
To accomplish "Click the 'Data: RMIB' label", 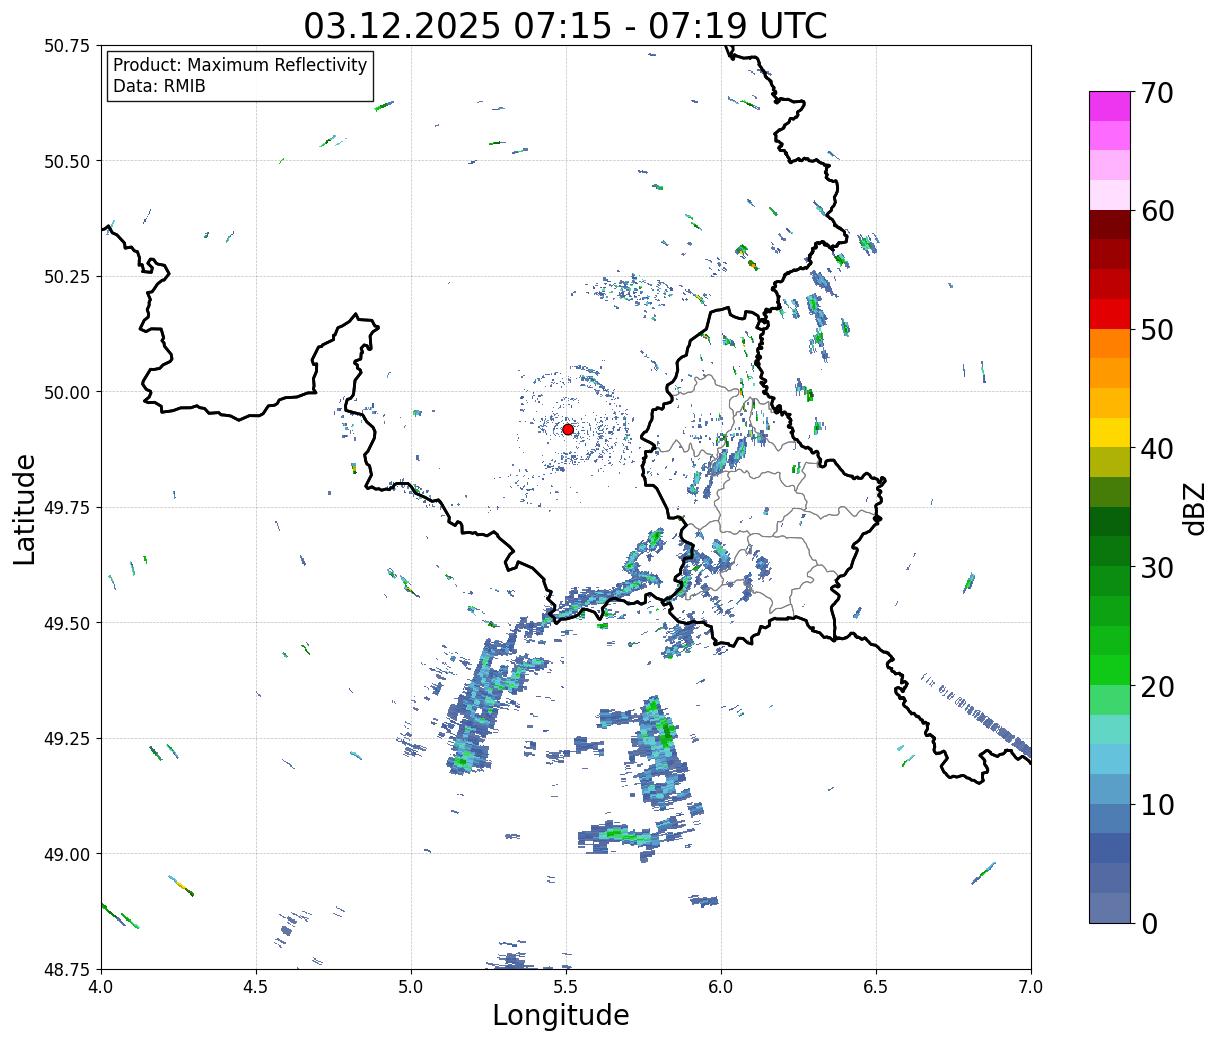I will point(159,87).
